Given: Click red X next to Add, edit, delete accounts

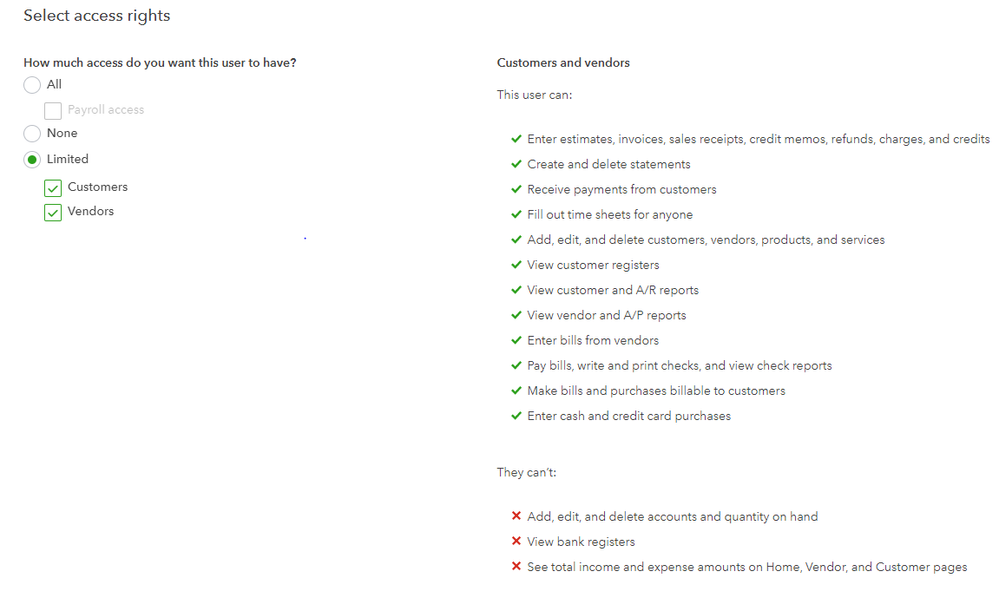Looking at the screenshot, I should 516,517.
